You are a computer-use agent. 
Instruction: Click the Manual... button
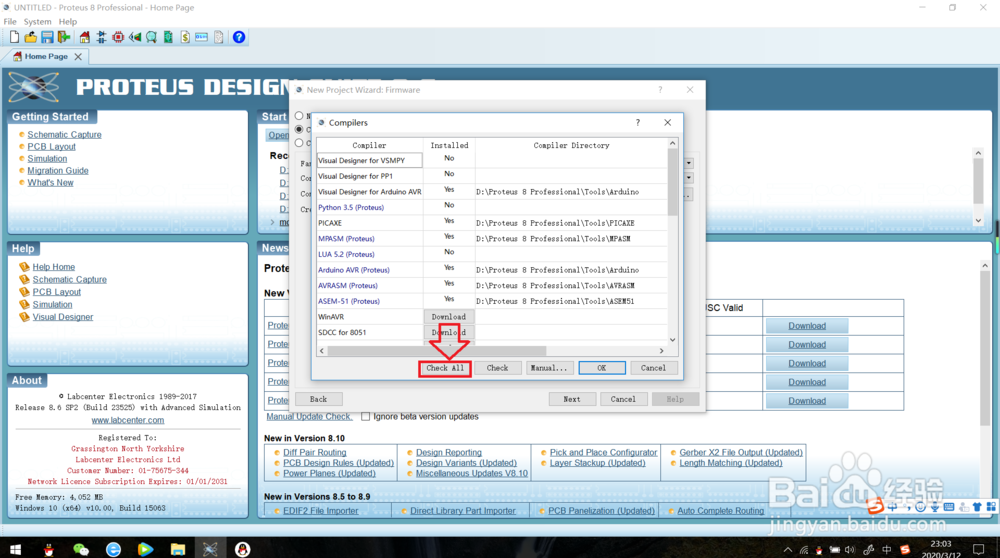pyautogui.click(x=548, y=368)
